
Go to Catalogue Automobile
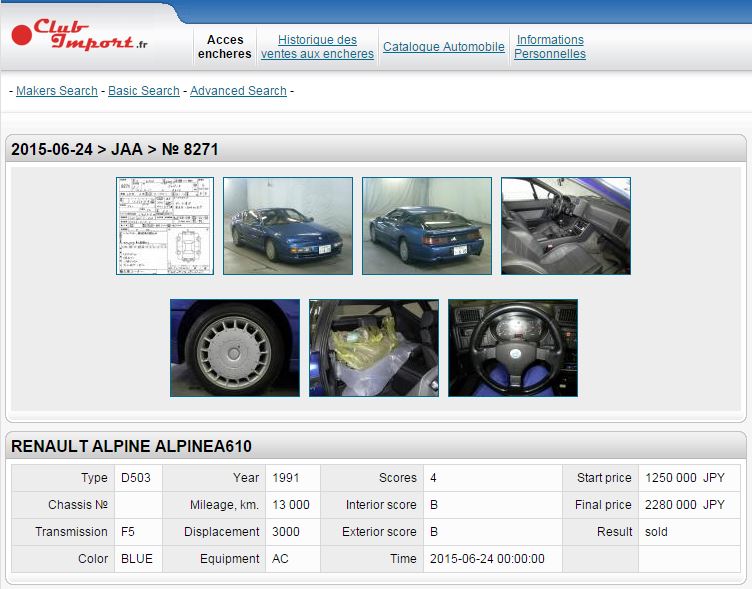(x=444, y=47)
